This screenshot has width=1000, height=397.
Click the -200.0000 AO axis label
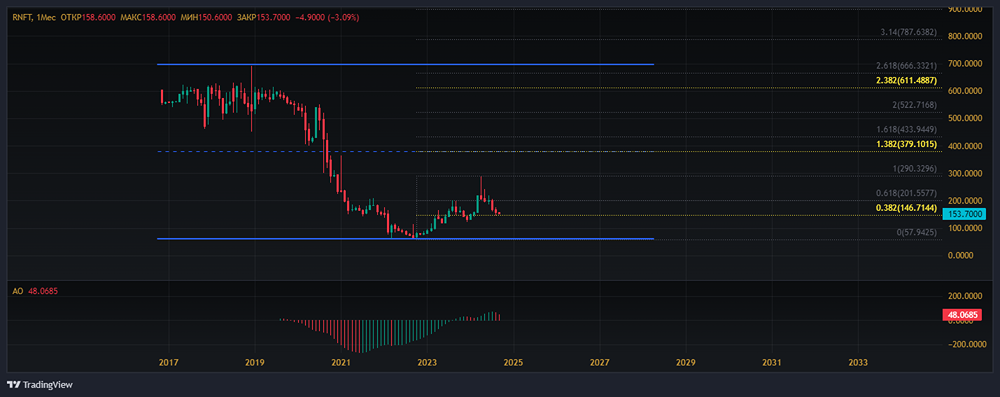pos(966,344)
